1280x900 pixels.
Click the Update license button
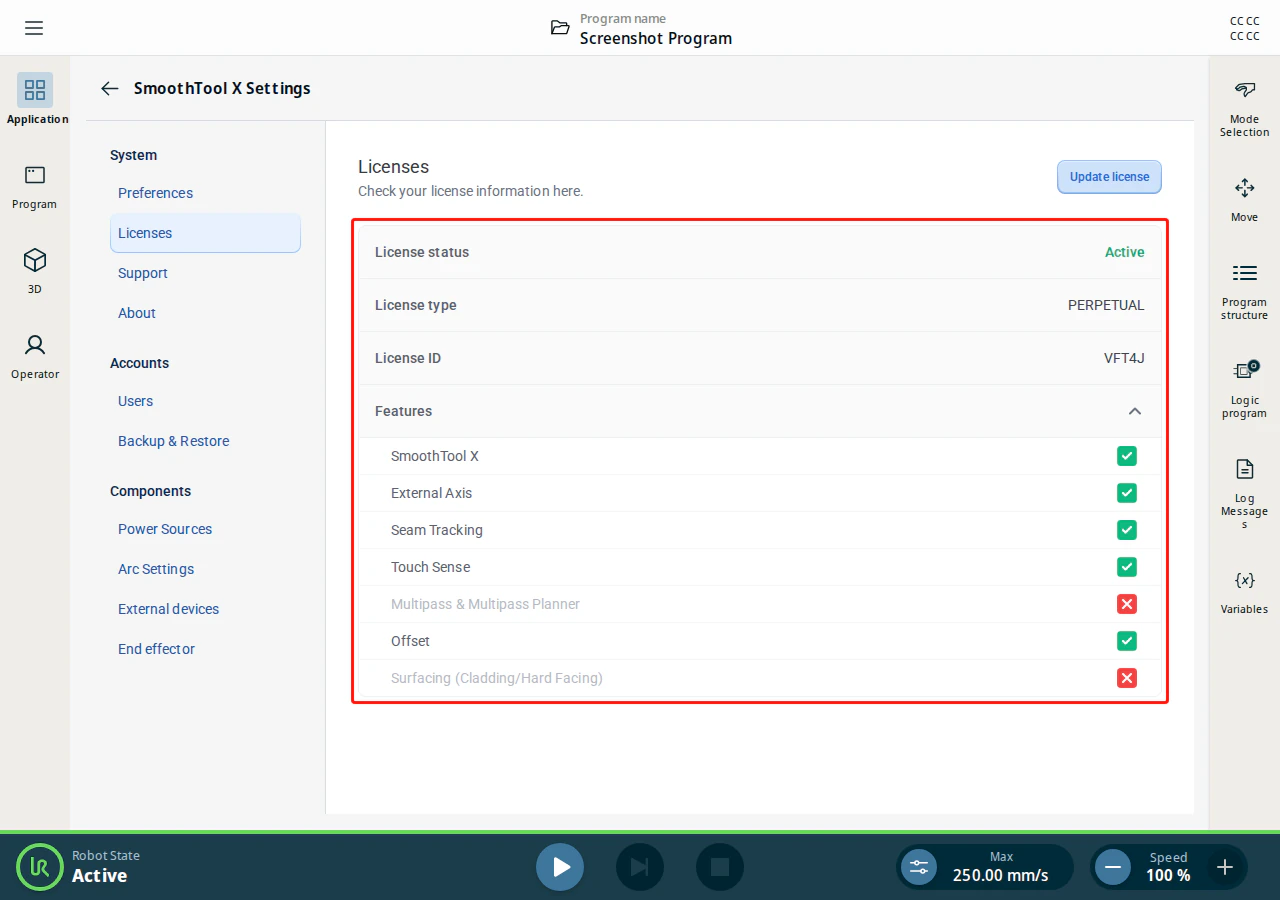(x=1109, y=177)
